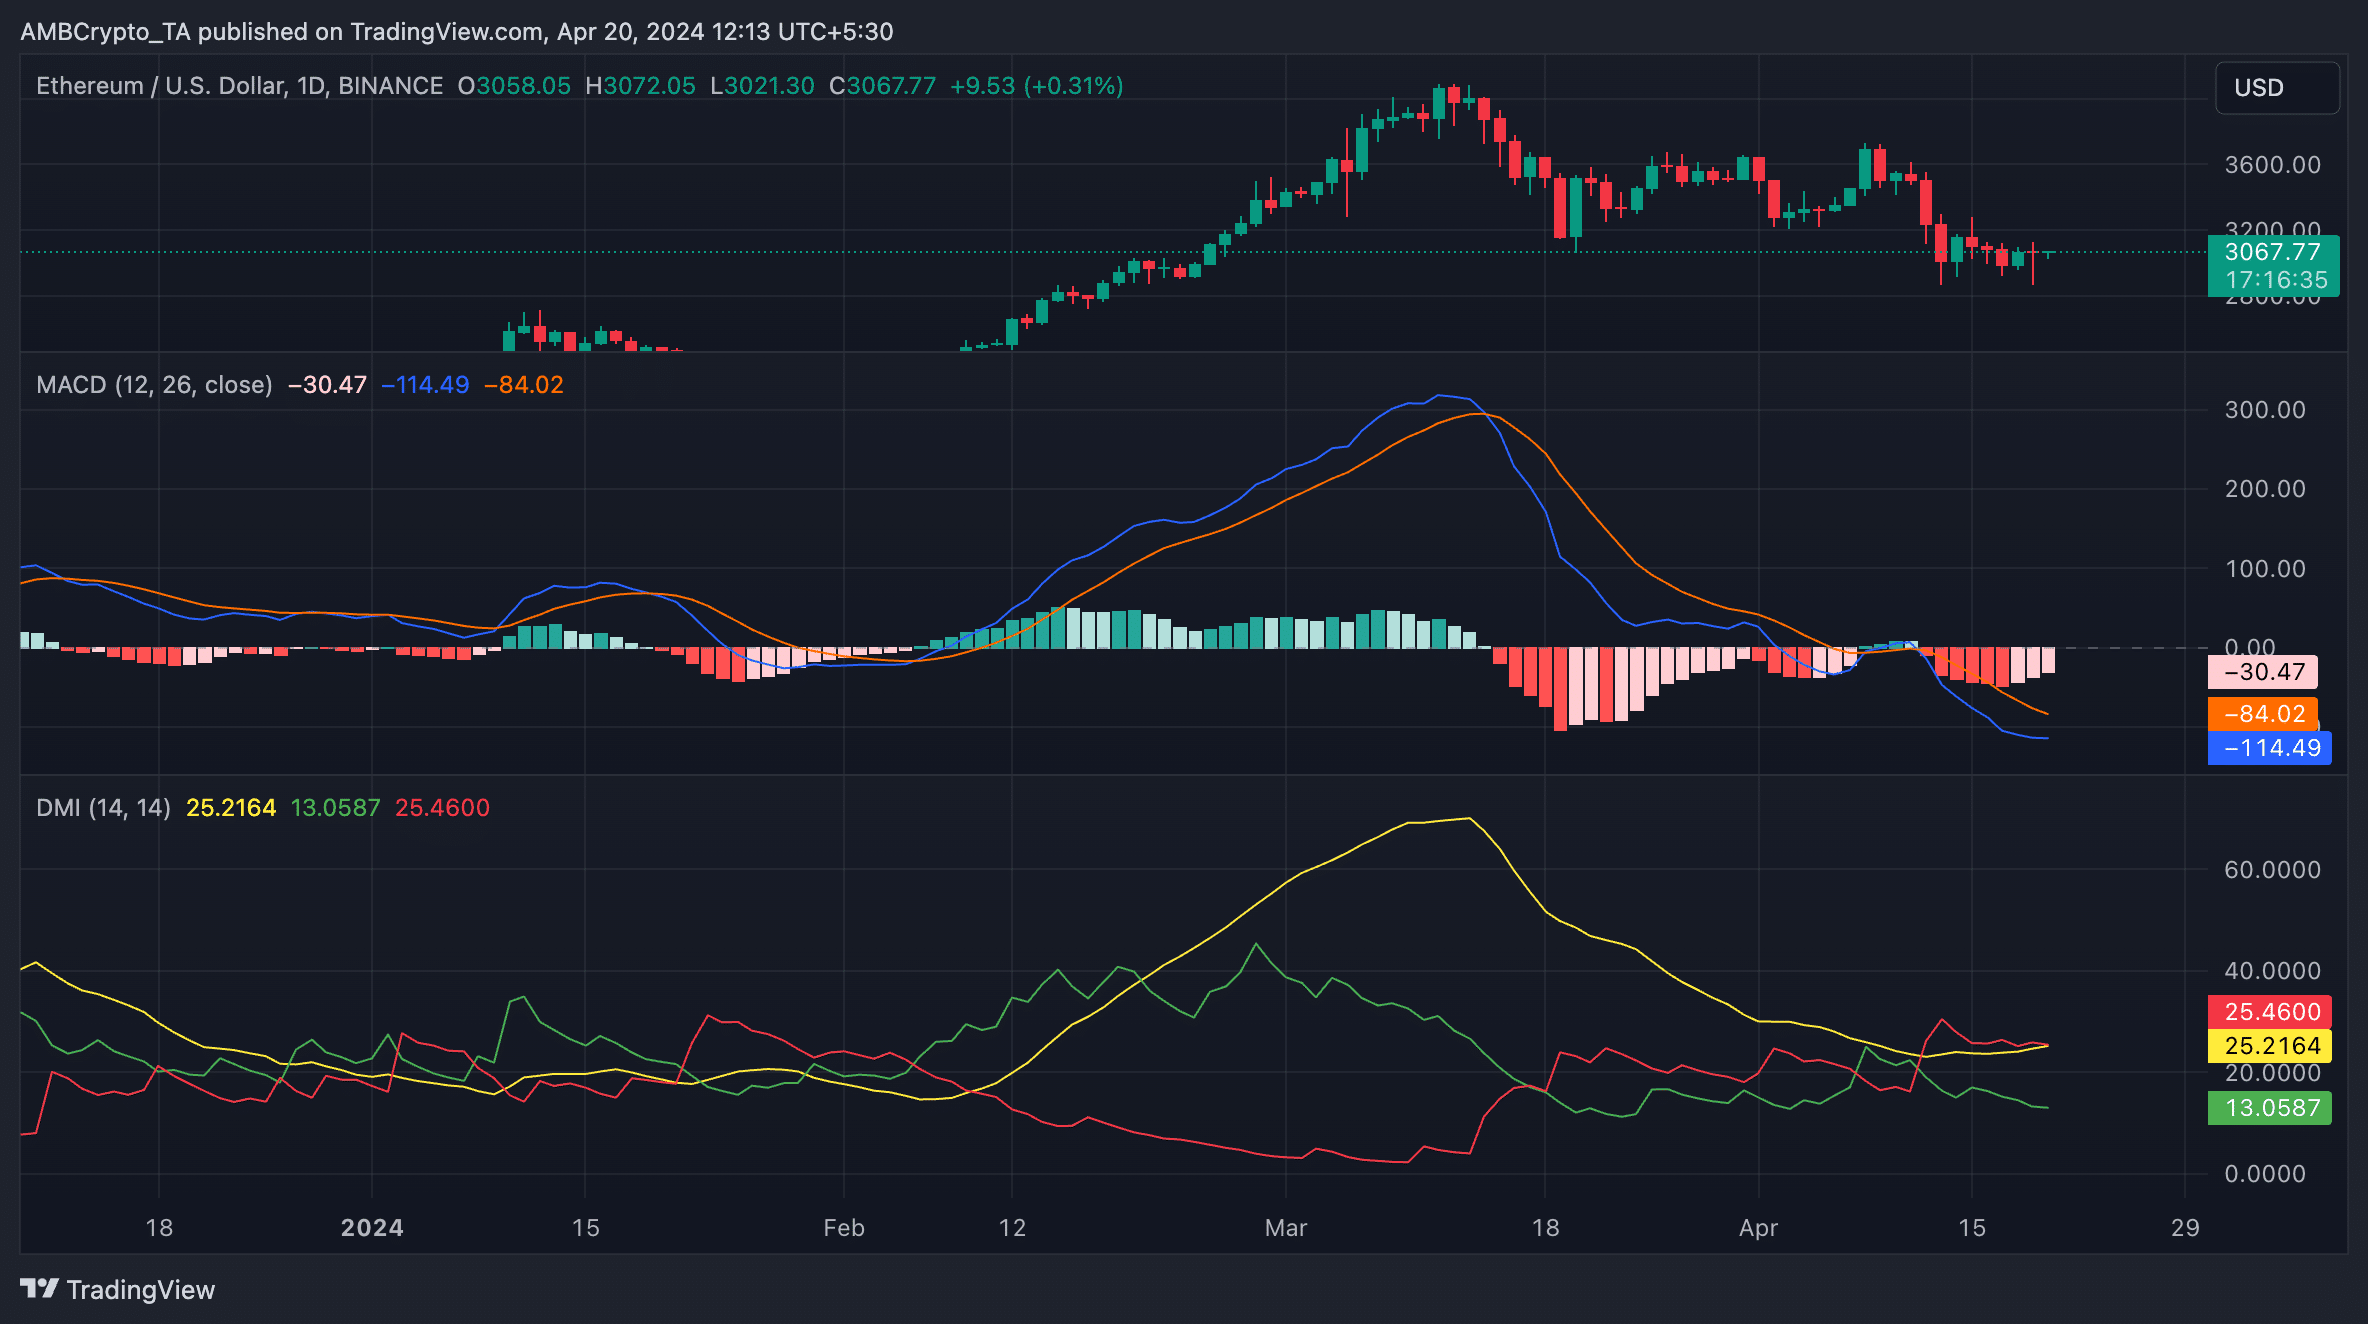Click the green DMI tag 13.0587
Screen dimensions: 2368x1324
[x=2269, y=1108]
